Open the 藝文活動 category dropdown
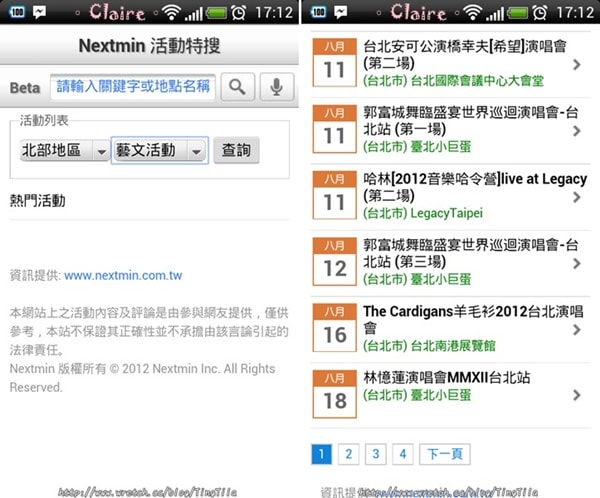 click(159, 150)
